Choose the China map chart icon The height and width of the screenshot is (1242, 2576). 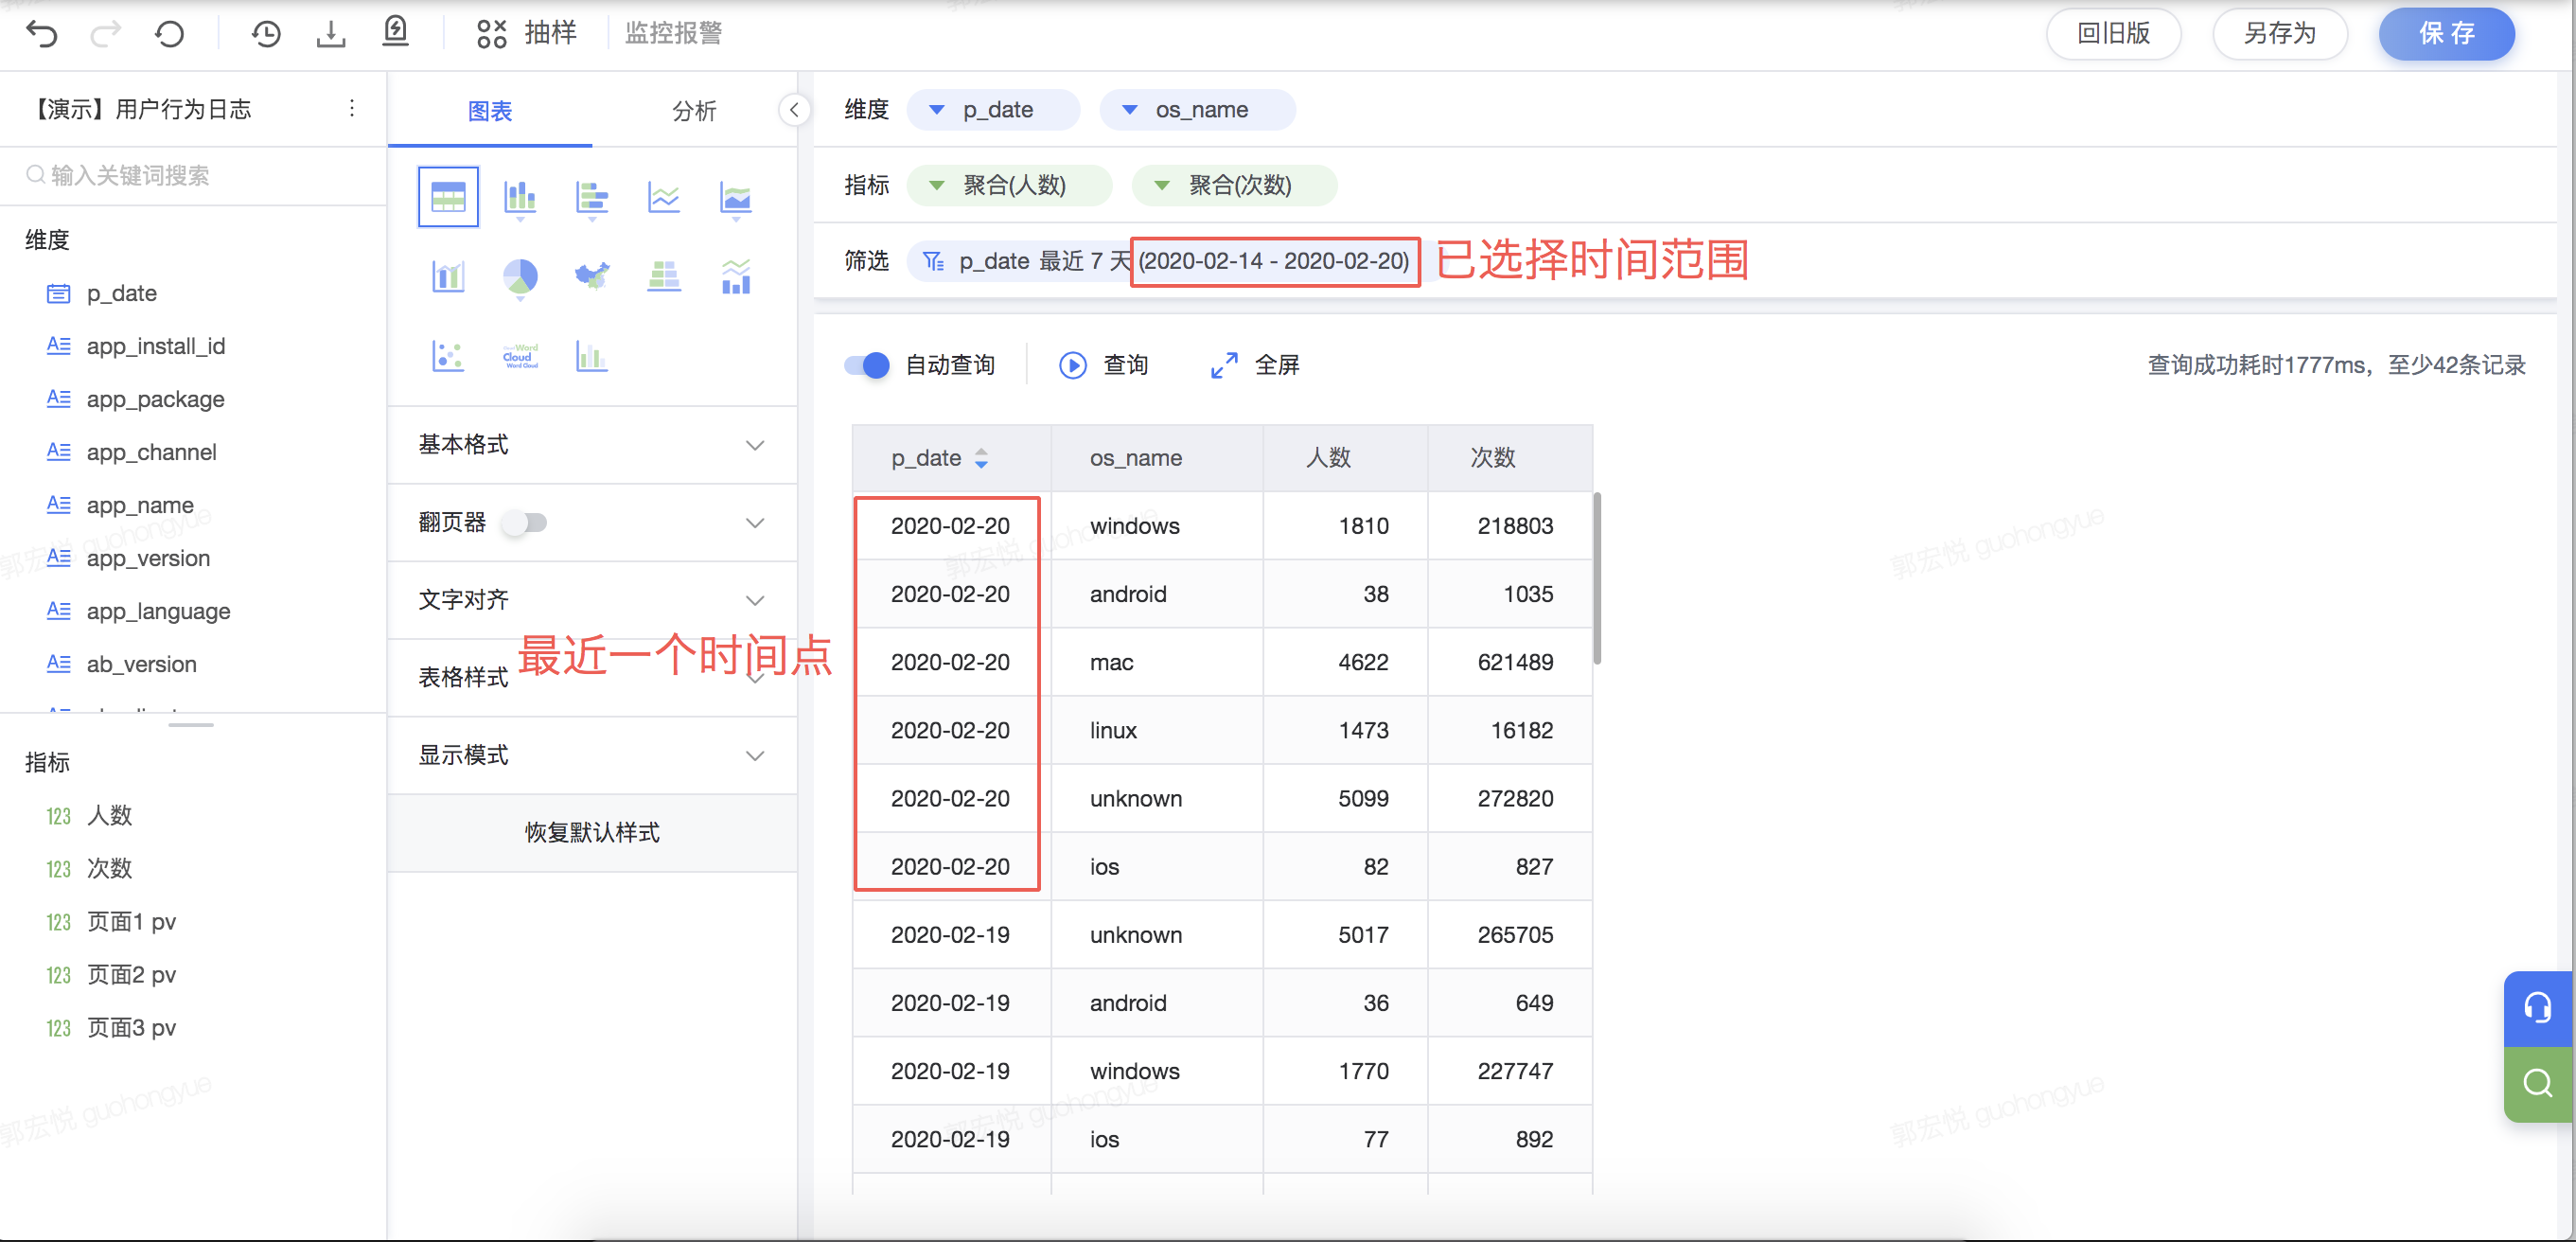[592, 275]
